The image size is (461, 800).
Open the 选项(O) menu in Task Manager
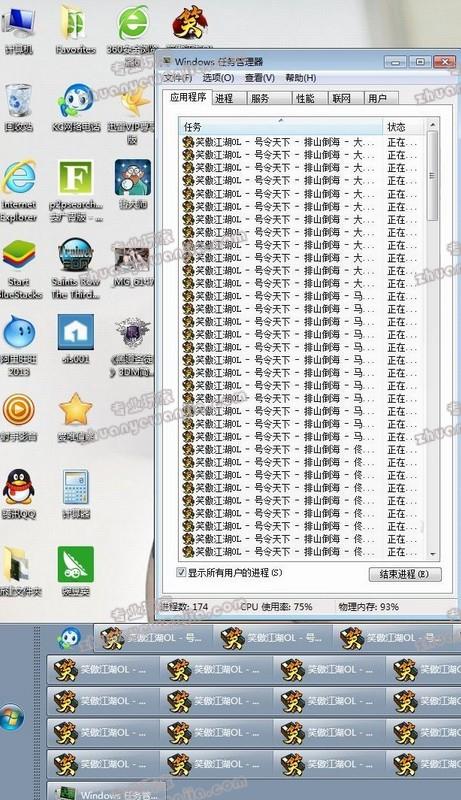coord(218,78)
